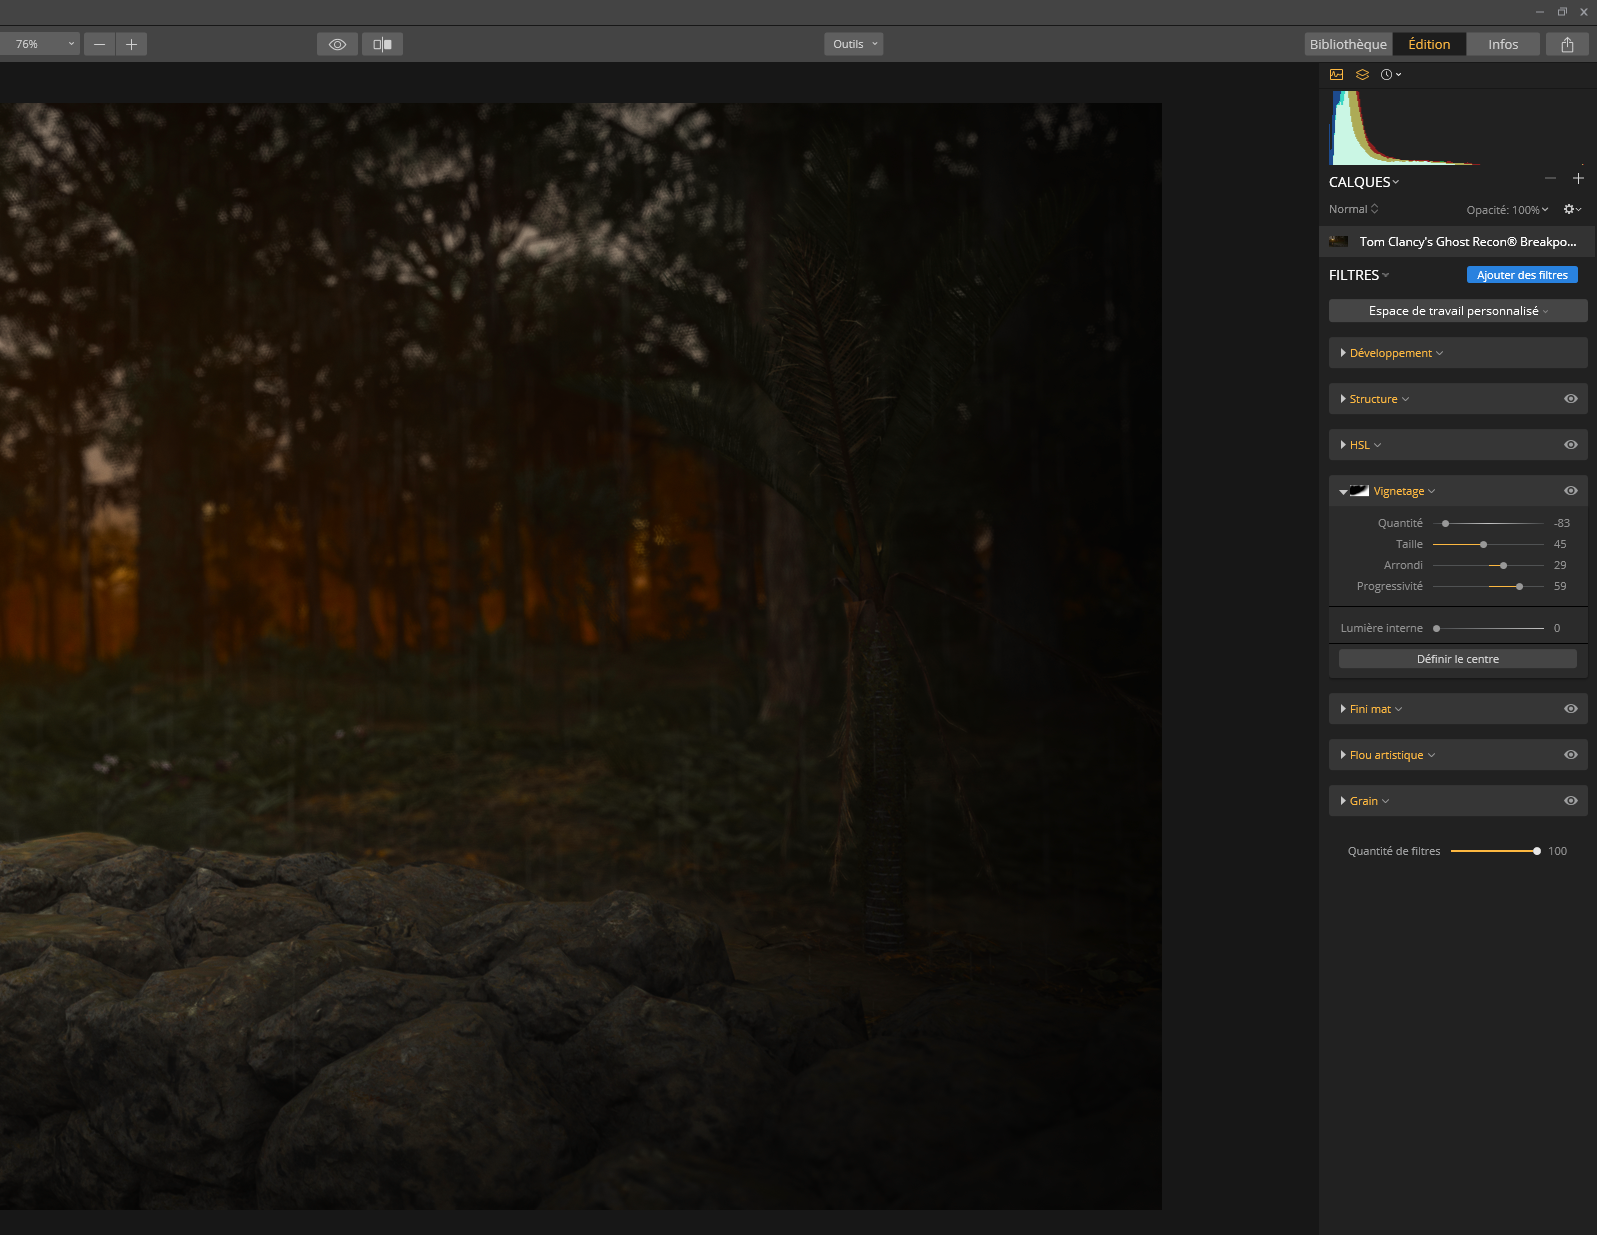Image resolution: width=1597 pixels, height=1235 pixels.
Task: Click the zoom in plus button
Action: (131, 44)
